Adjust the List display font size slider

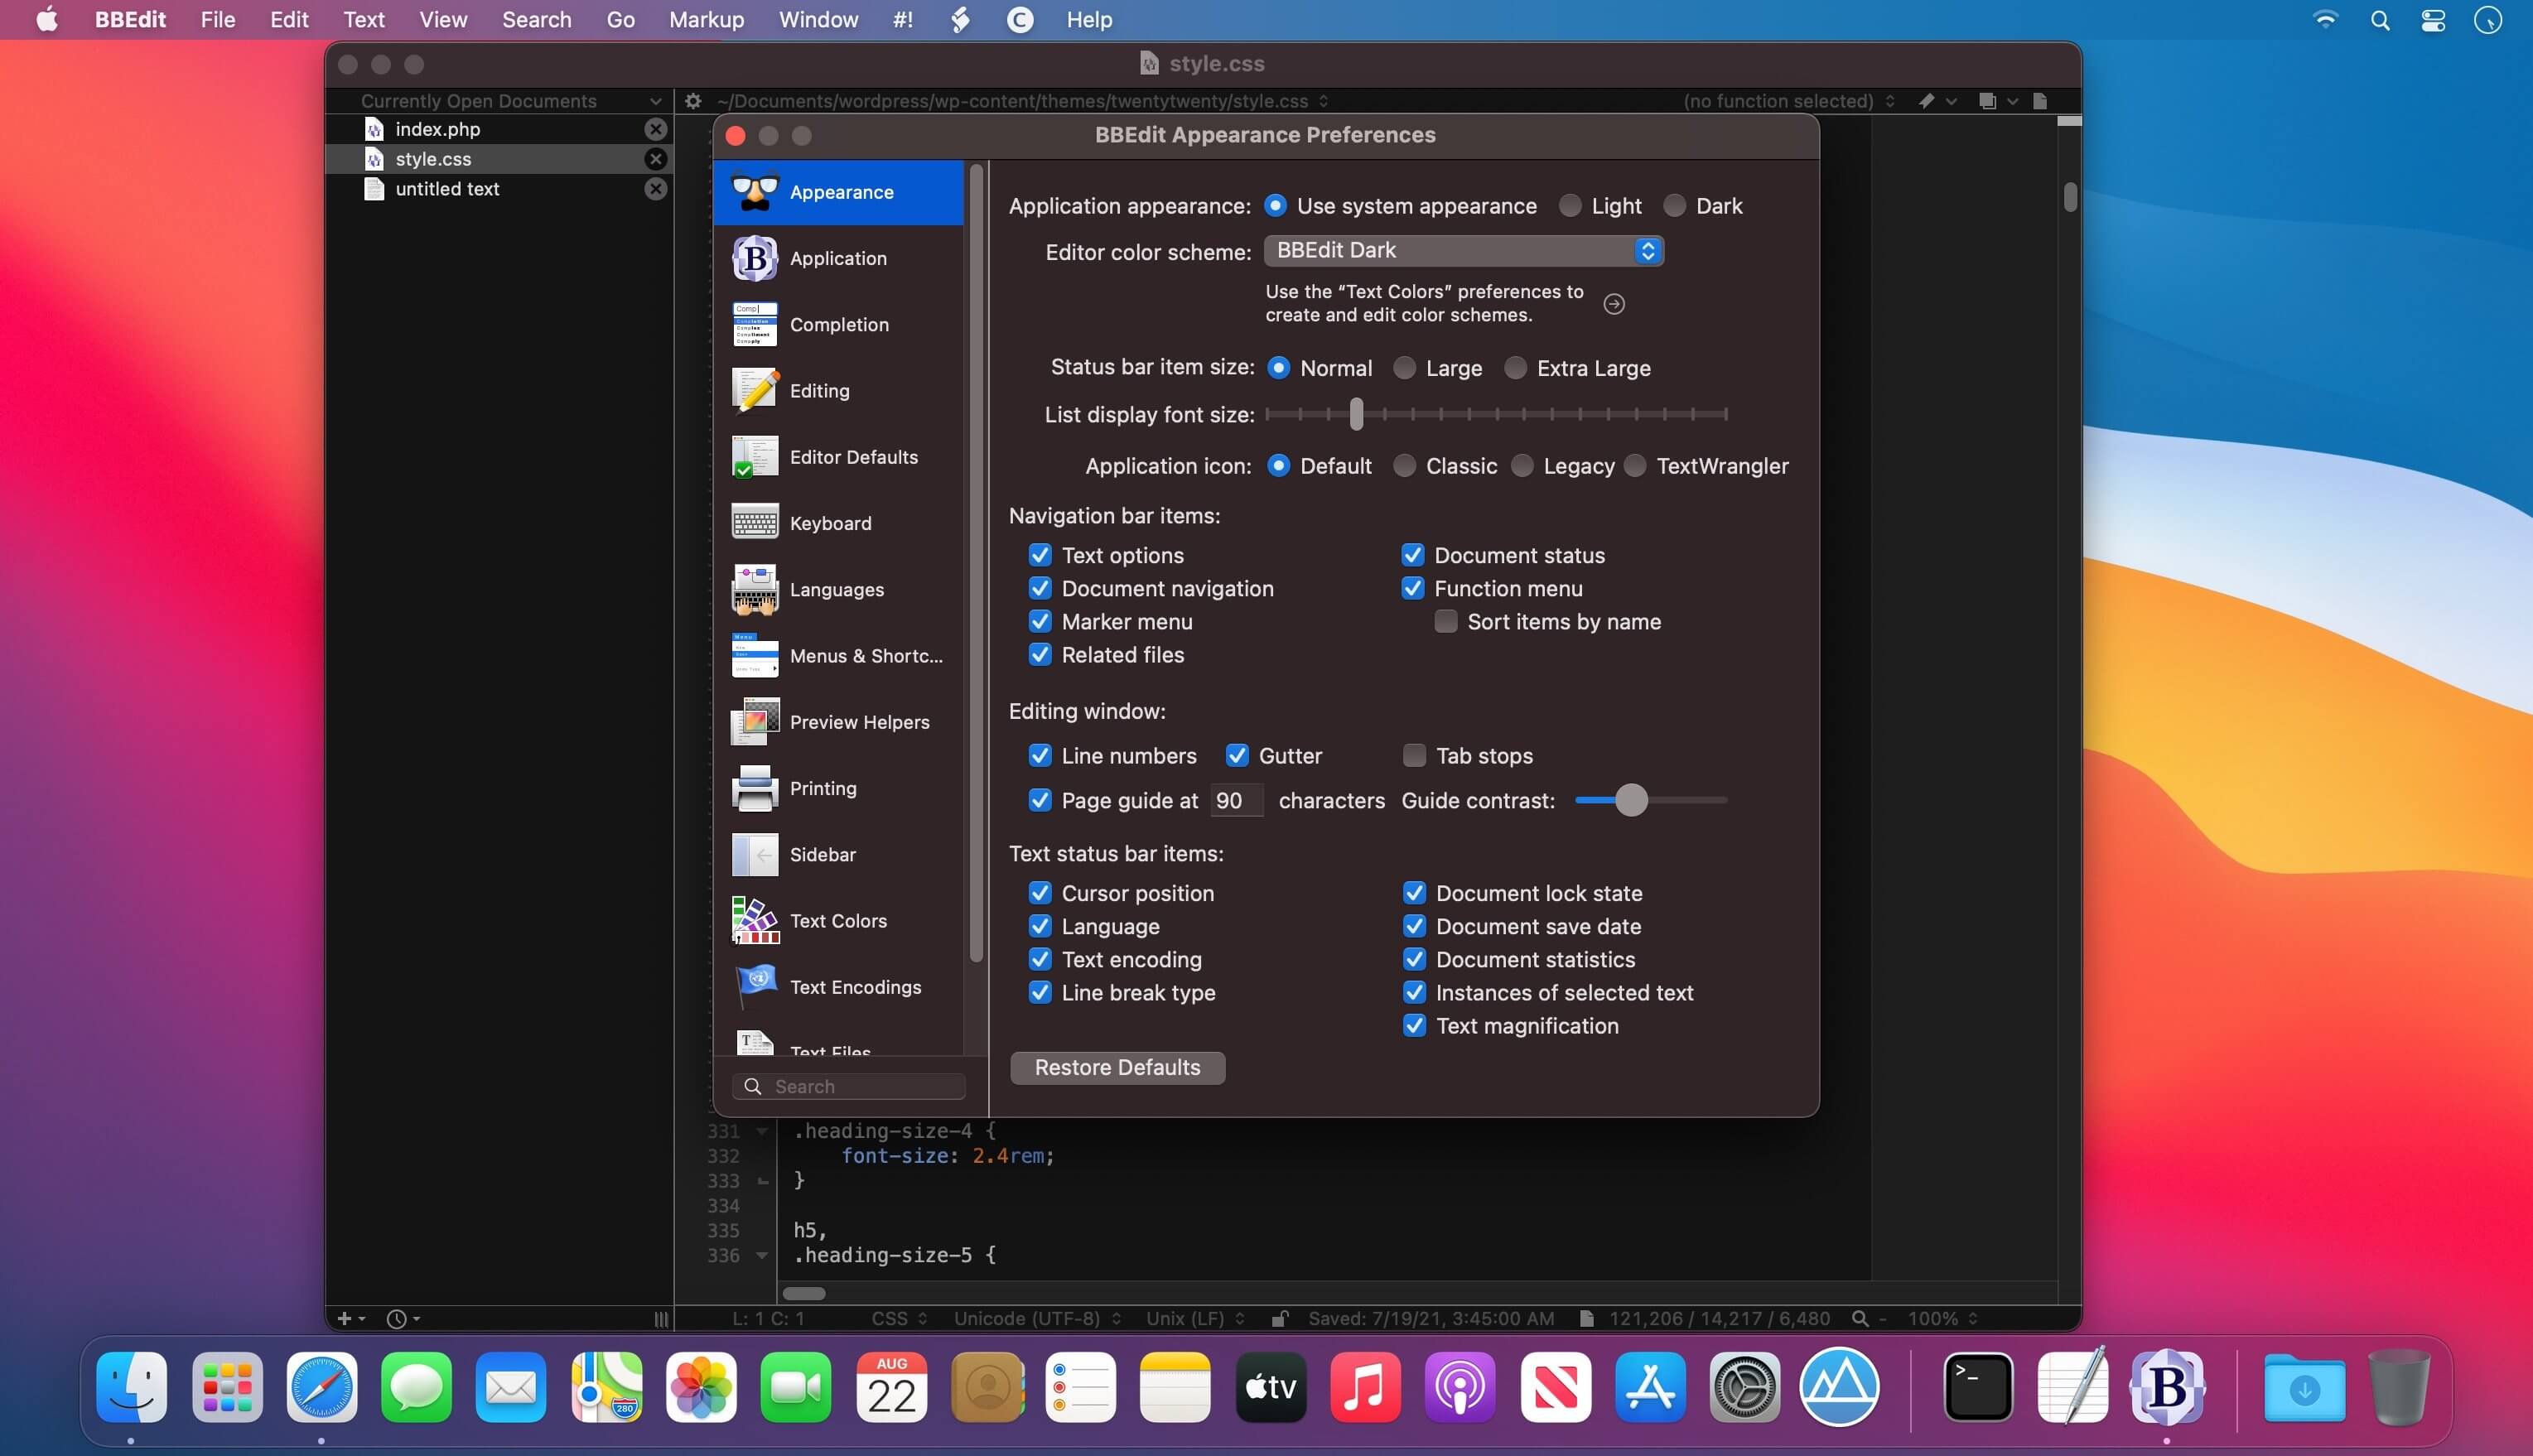[x=1356, y=414]
